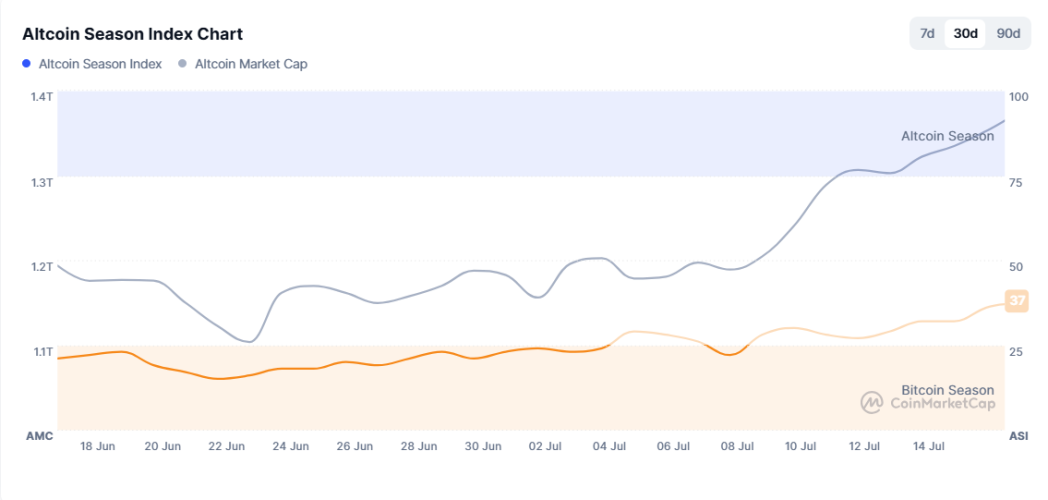Click the 22 Jun date axis marker
Image resolution: width=1048 pixels, height=500 pixels.
click(228, 446)
